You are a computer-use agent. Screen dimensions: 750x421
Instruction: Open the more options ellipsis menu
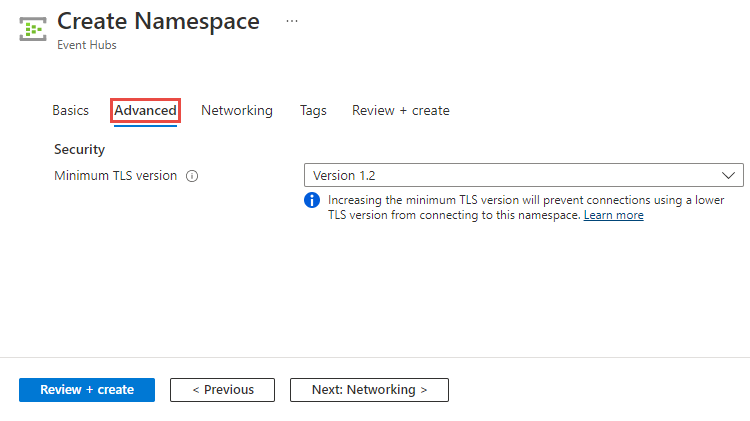pyautogui.click(x=292, y=21)
